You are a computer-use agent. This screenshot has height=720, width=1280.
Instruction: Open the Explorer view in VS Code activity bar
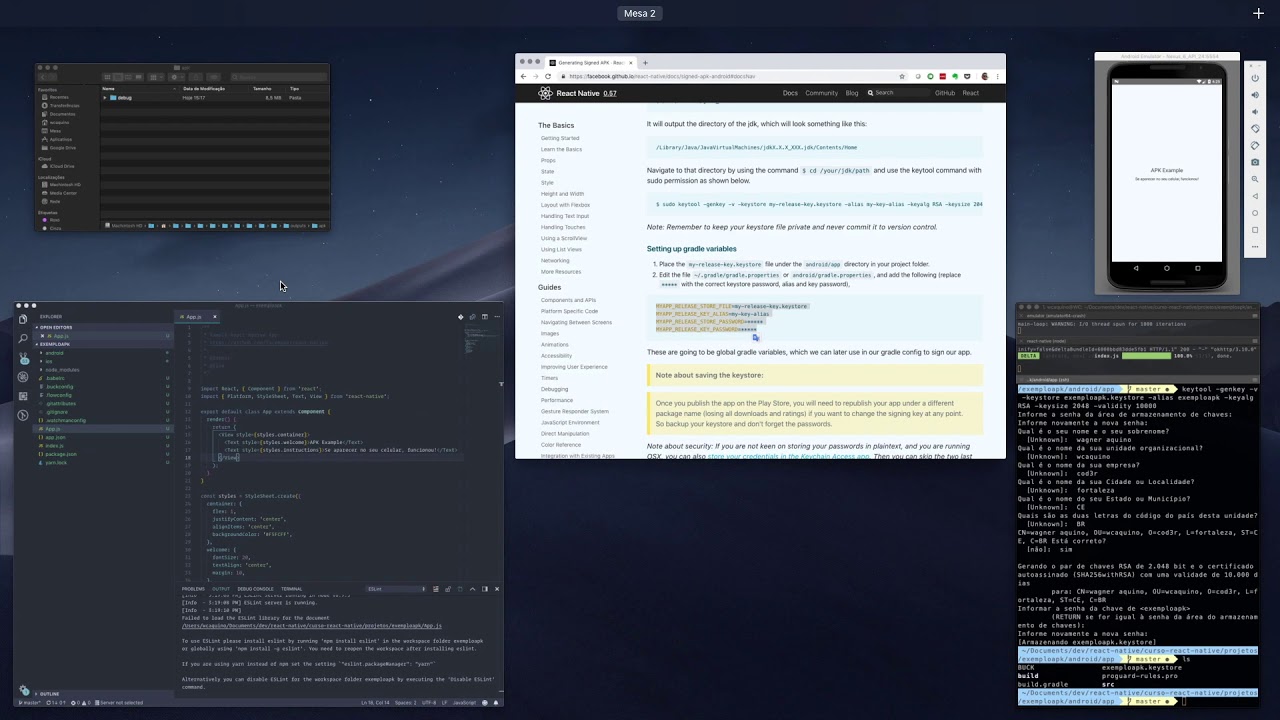[23, 319]
